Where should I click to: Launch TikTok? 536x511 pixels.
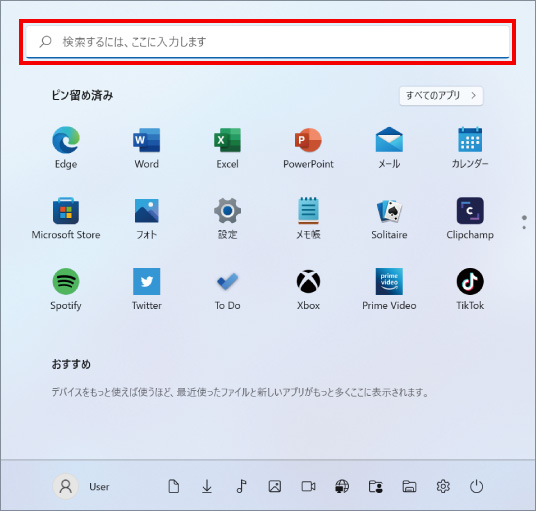[470, 289]
